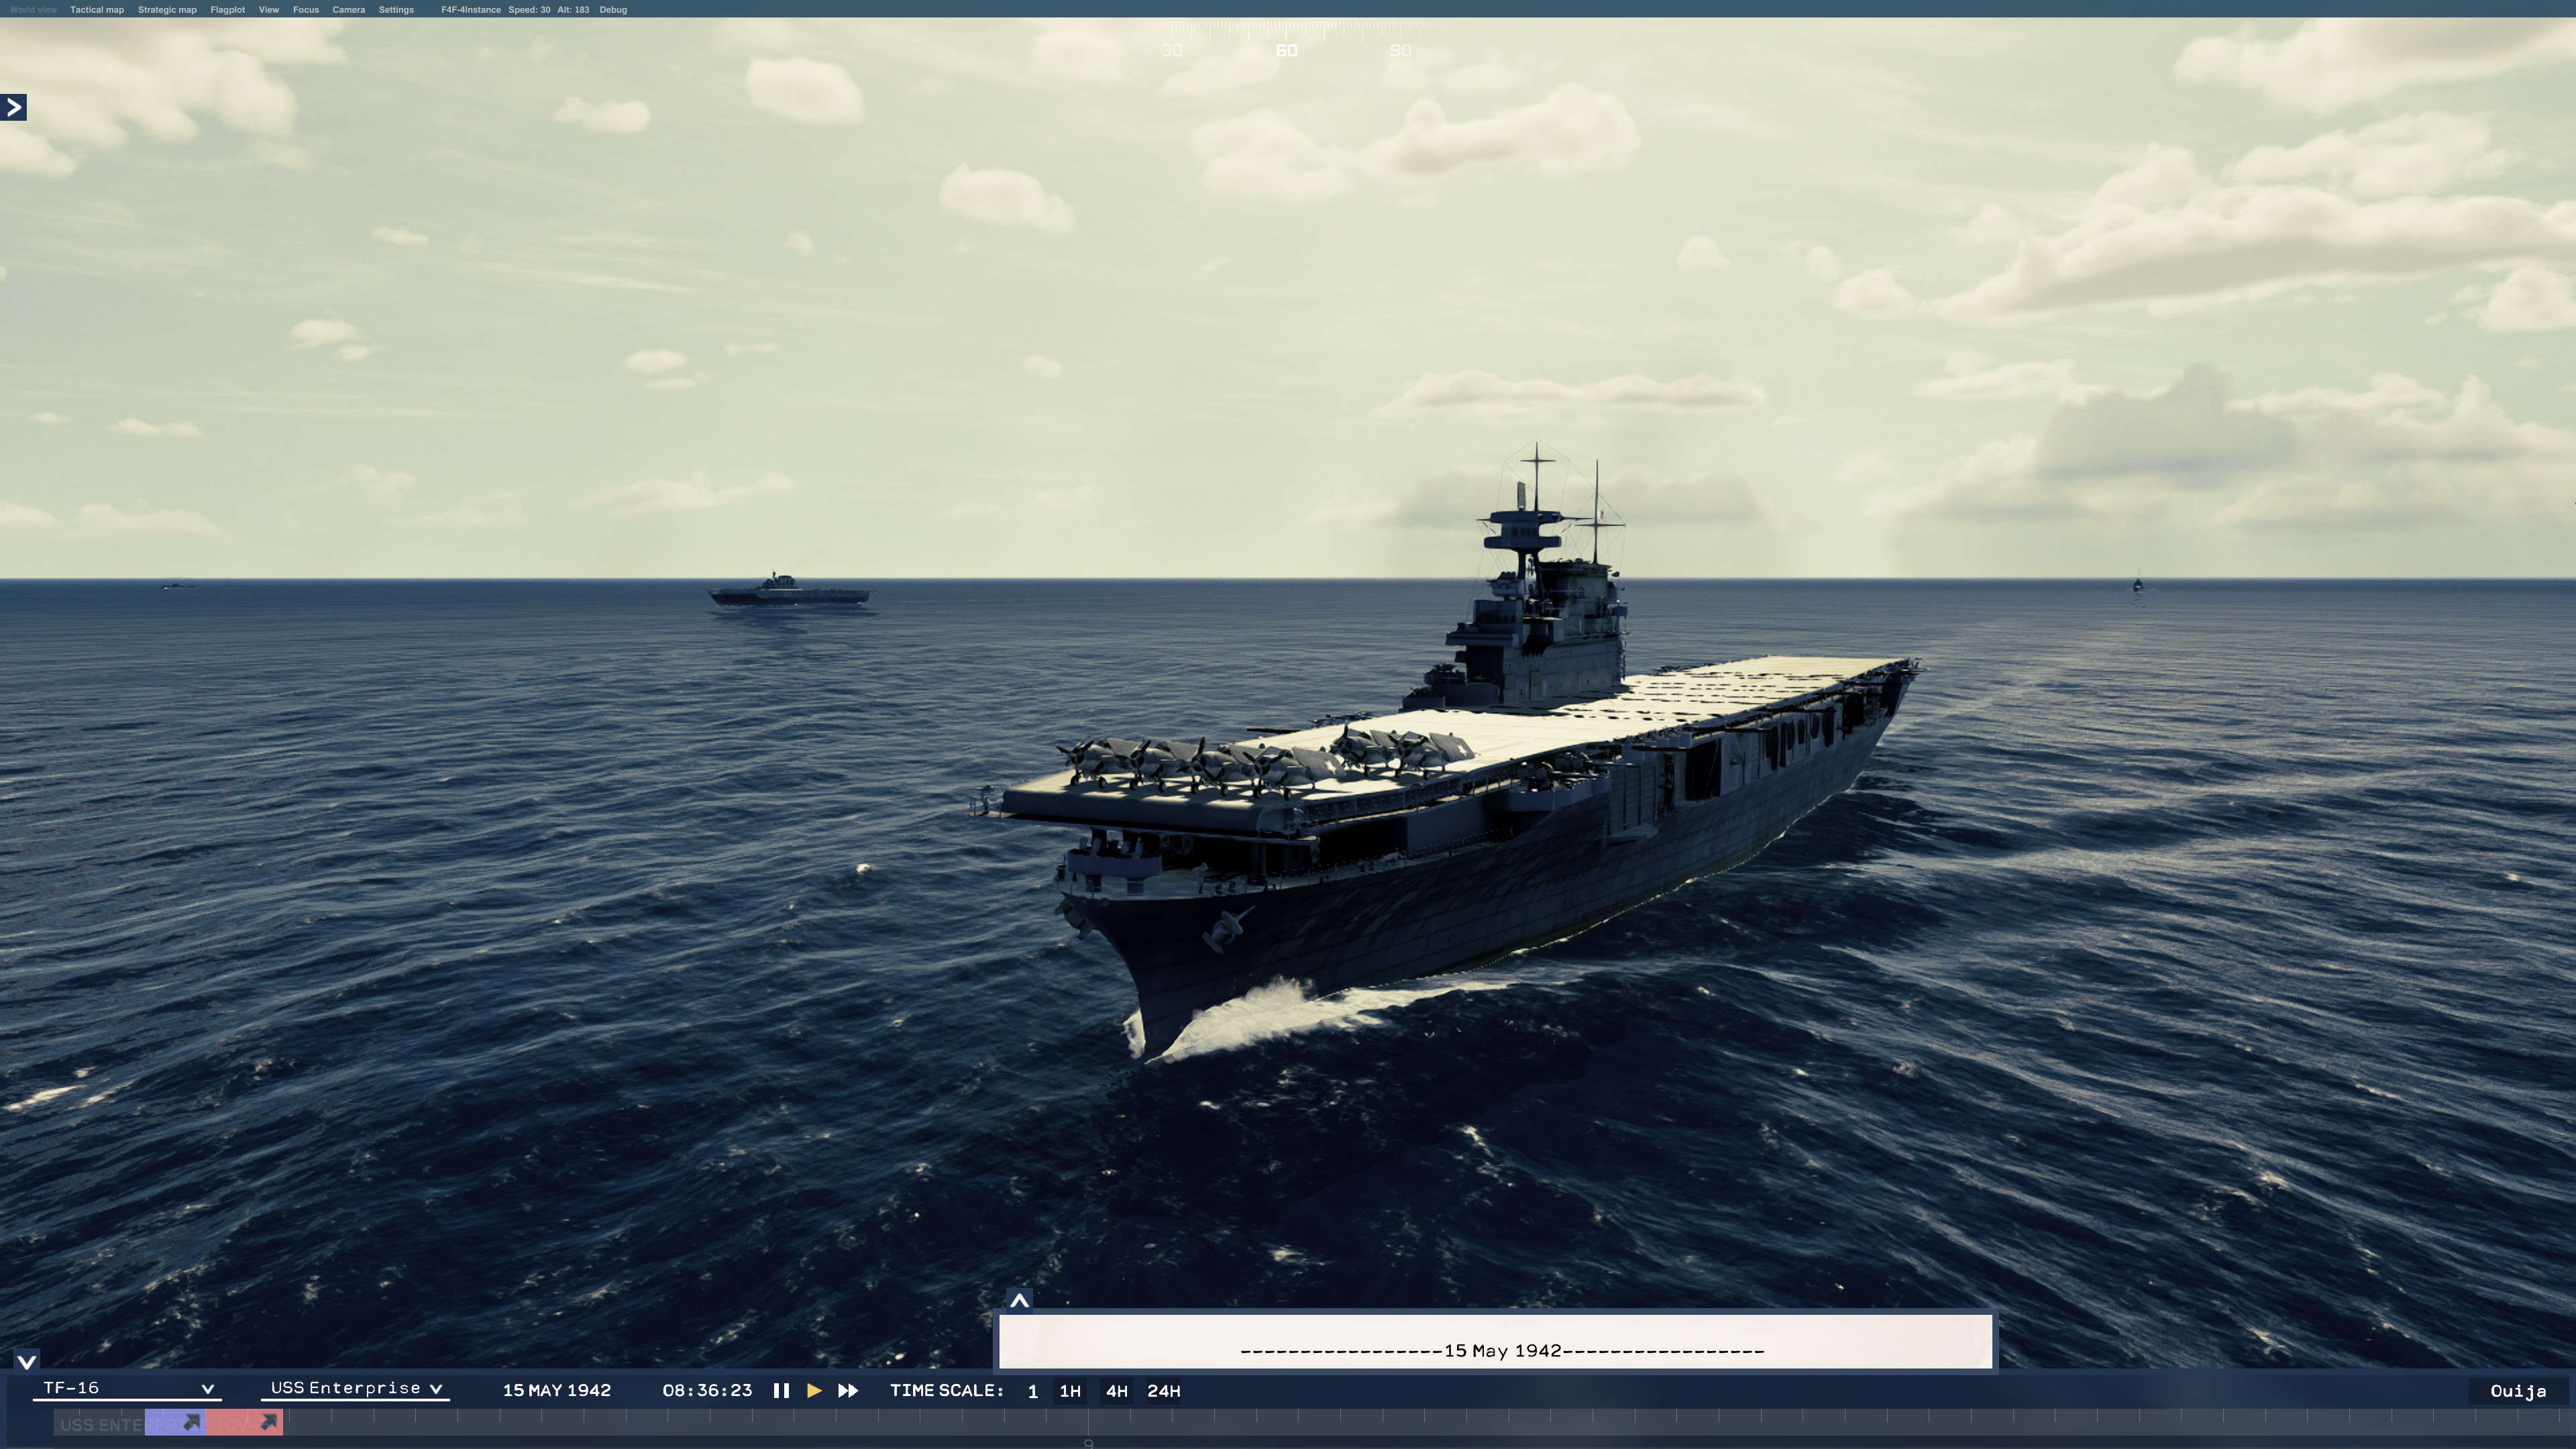
Task: Open the Flagplot view
Action: pyautogui.click(x=228, y=9)
